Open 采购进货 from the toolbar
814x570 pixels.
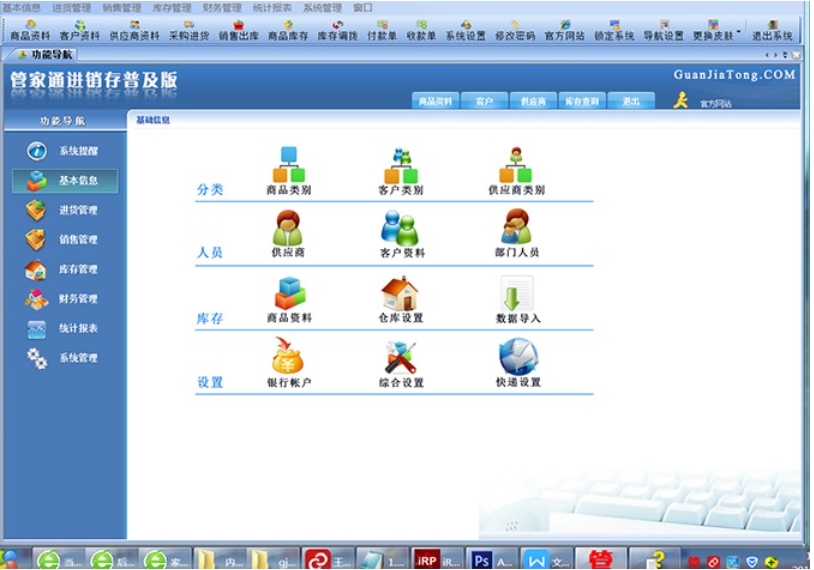[189, 30]
